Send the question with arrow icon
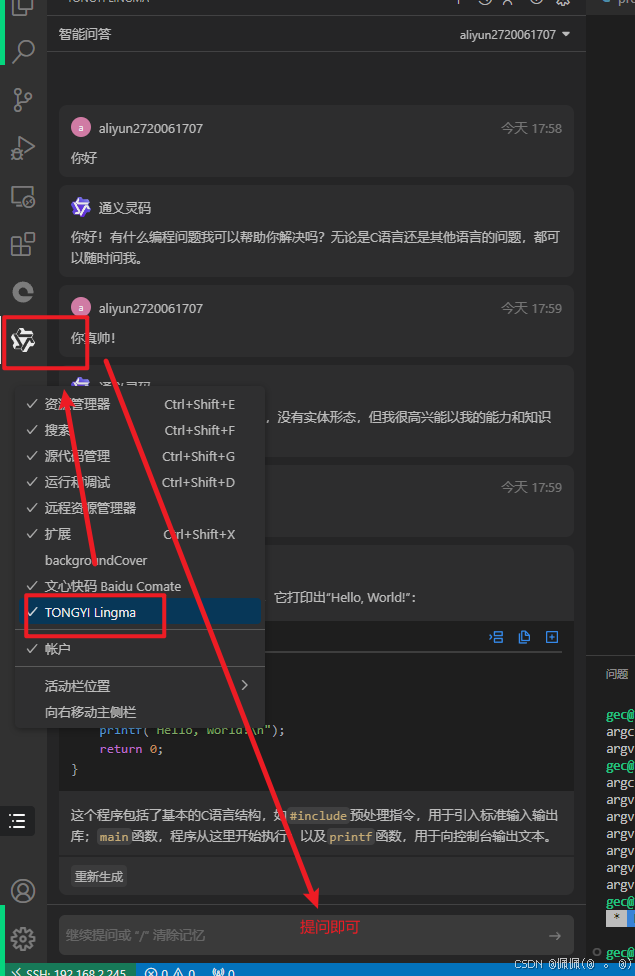Screen dimensions: 635x976 [x=555, y=936]
